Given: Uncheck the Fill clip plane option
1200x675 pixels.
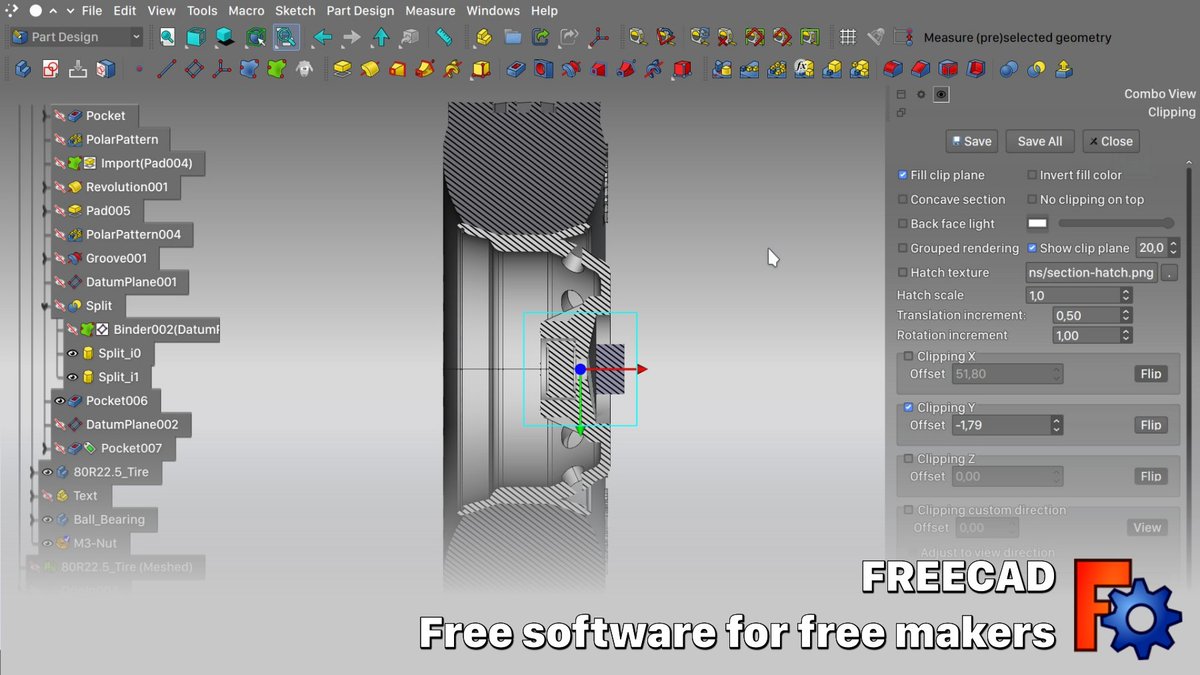Looking at the screenshot, I should point(901,174).
